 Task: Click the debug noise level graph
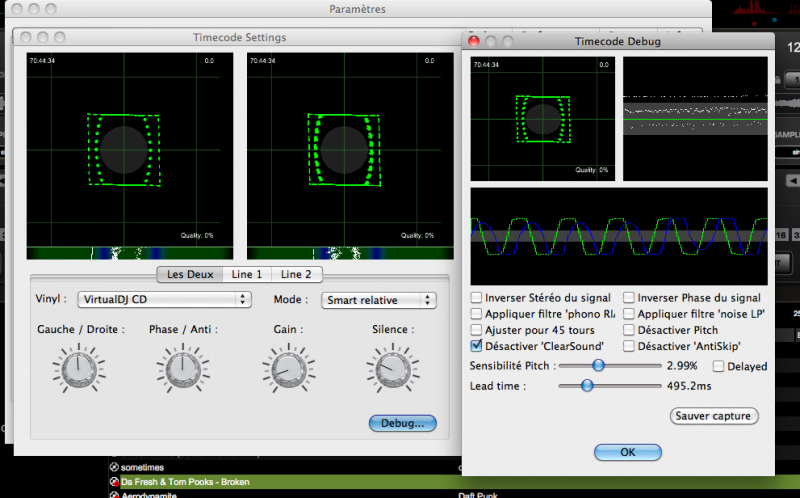[x=695, y=118]
